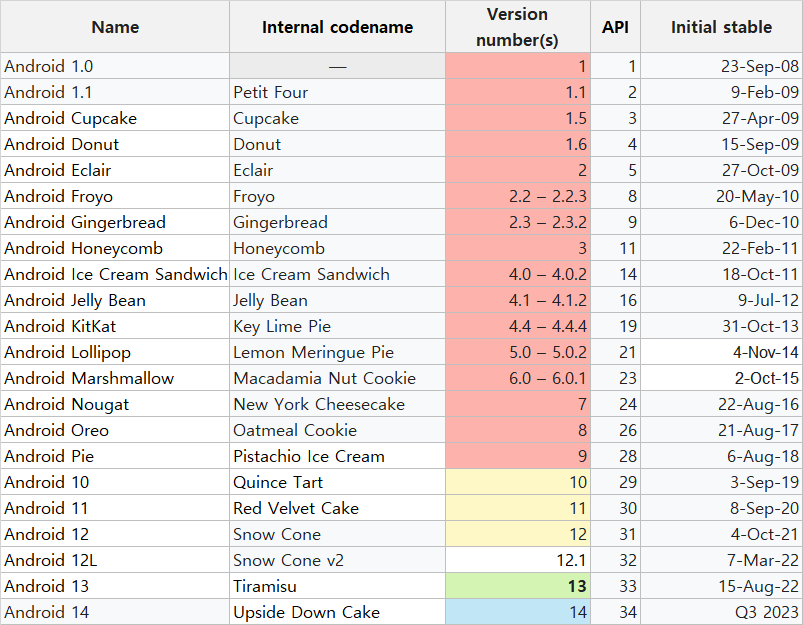Screen dimensions: 803x625
Task: Click the "Petit Four" codename cell
Action: [x=337, y=92]
